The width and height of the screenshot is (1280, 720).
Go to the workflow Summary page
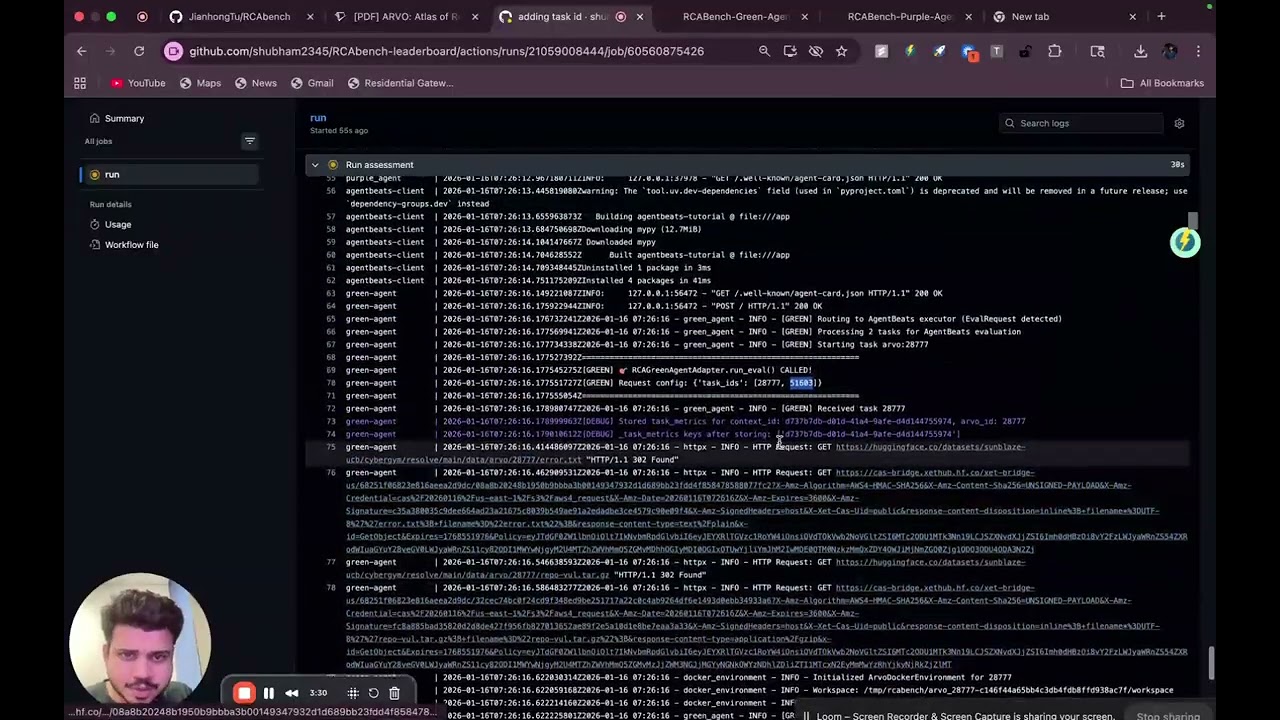pyautogui.click(x=124, y=118)
